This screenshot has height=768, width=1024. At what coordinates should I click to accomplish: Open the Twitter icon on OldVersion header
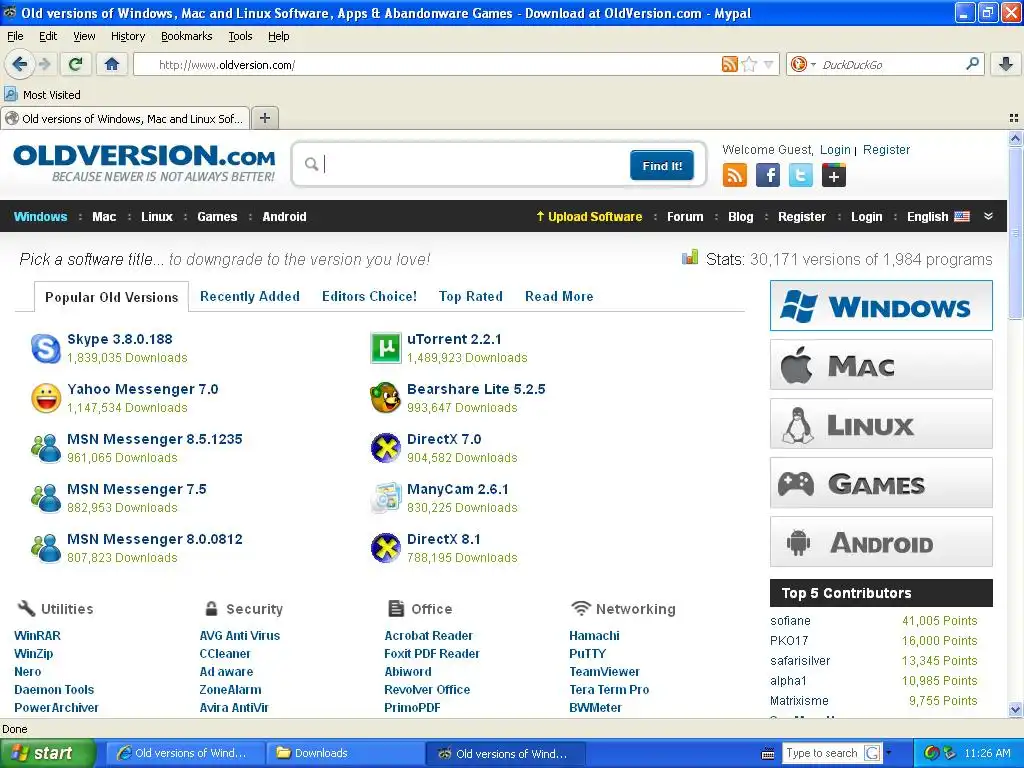(x=801, y=175)
